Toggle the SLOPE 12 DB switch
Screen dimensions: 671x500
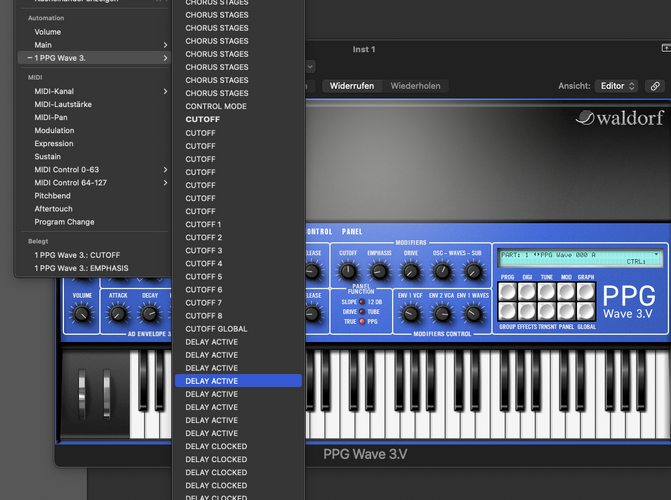[362, 302]
